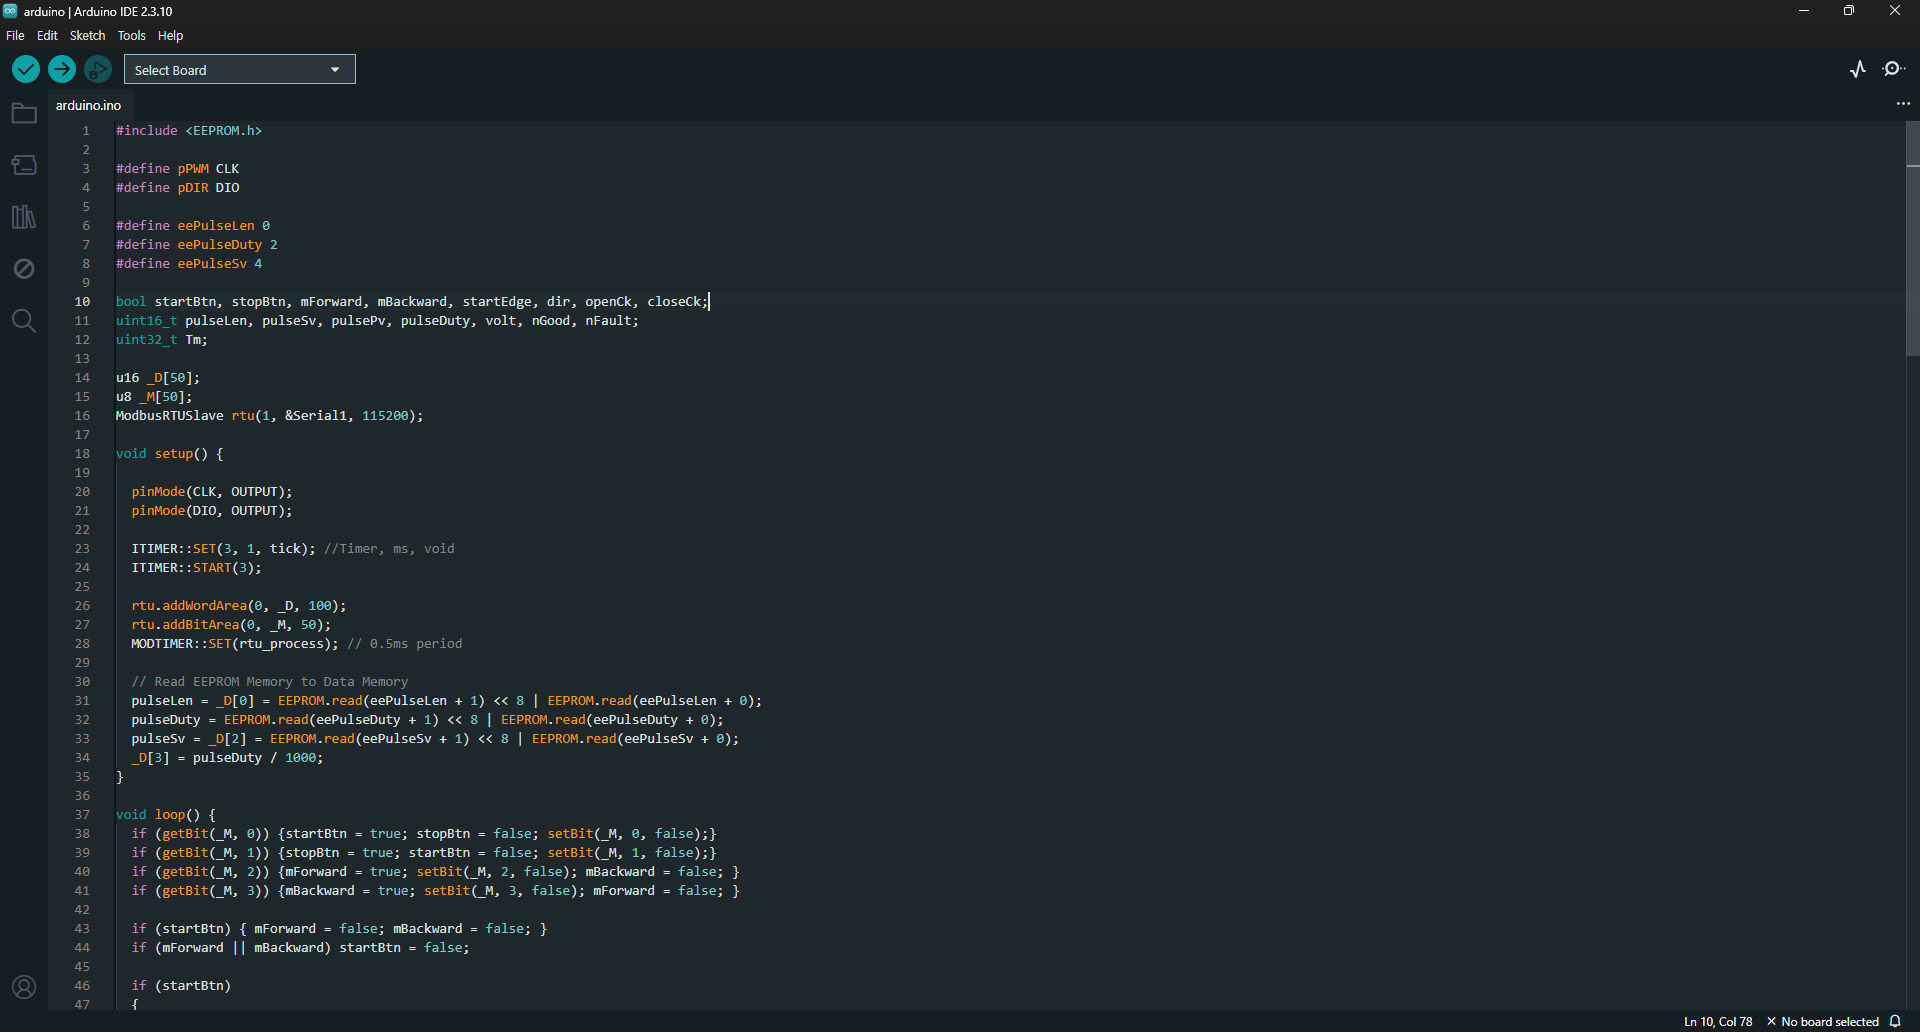
Task: Click 'No board selected' in status bar
Action: pyautogui.click(x=1823, y=1021)
